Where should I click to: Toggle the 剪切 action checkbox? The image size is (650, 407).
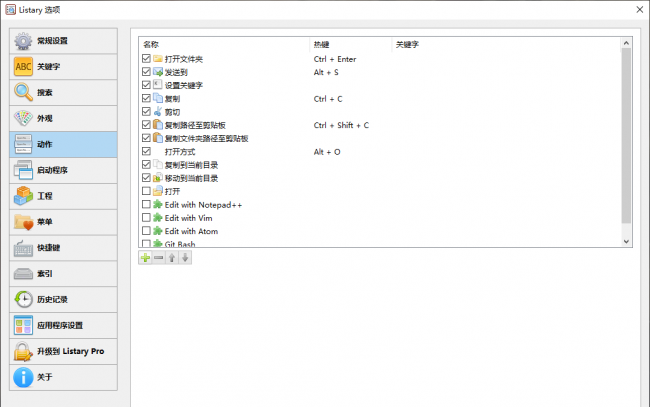[x=146, y=111]
